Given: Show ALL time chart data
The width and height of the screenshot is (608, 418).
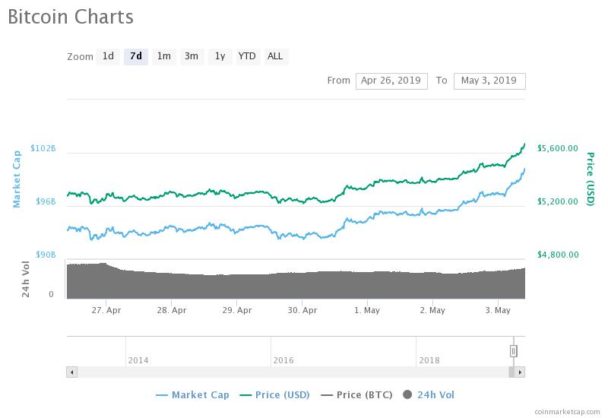Looking at the screenshot, I should tap(275, 57).
